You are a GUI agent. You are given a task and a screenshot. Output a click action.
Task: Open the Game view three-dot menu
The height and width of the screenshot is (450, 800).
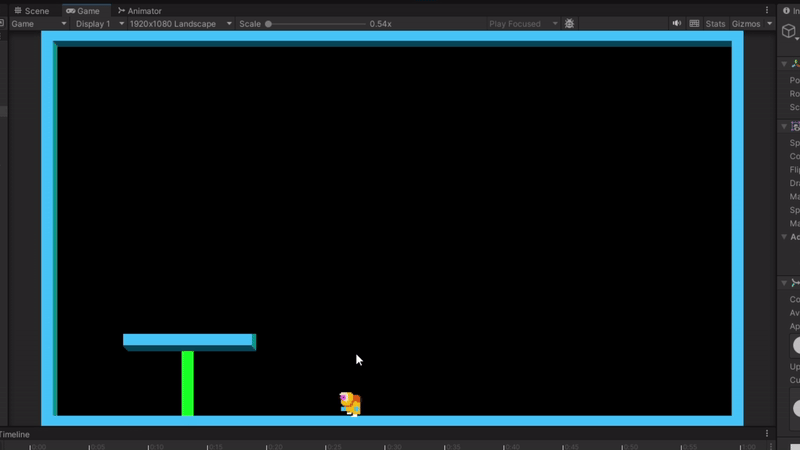pyautogui.click(x=767, y=10)
